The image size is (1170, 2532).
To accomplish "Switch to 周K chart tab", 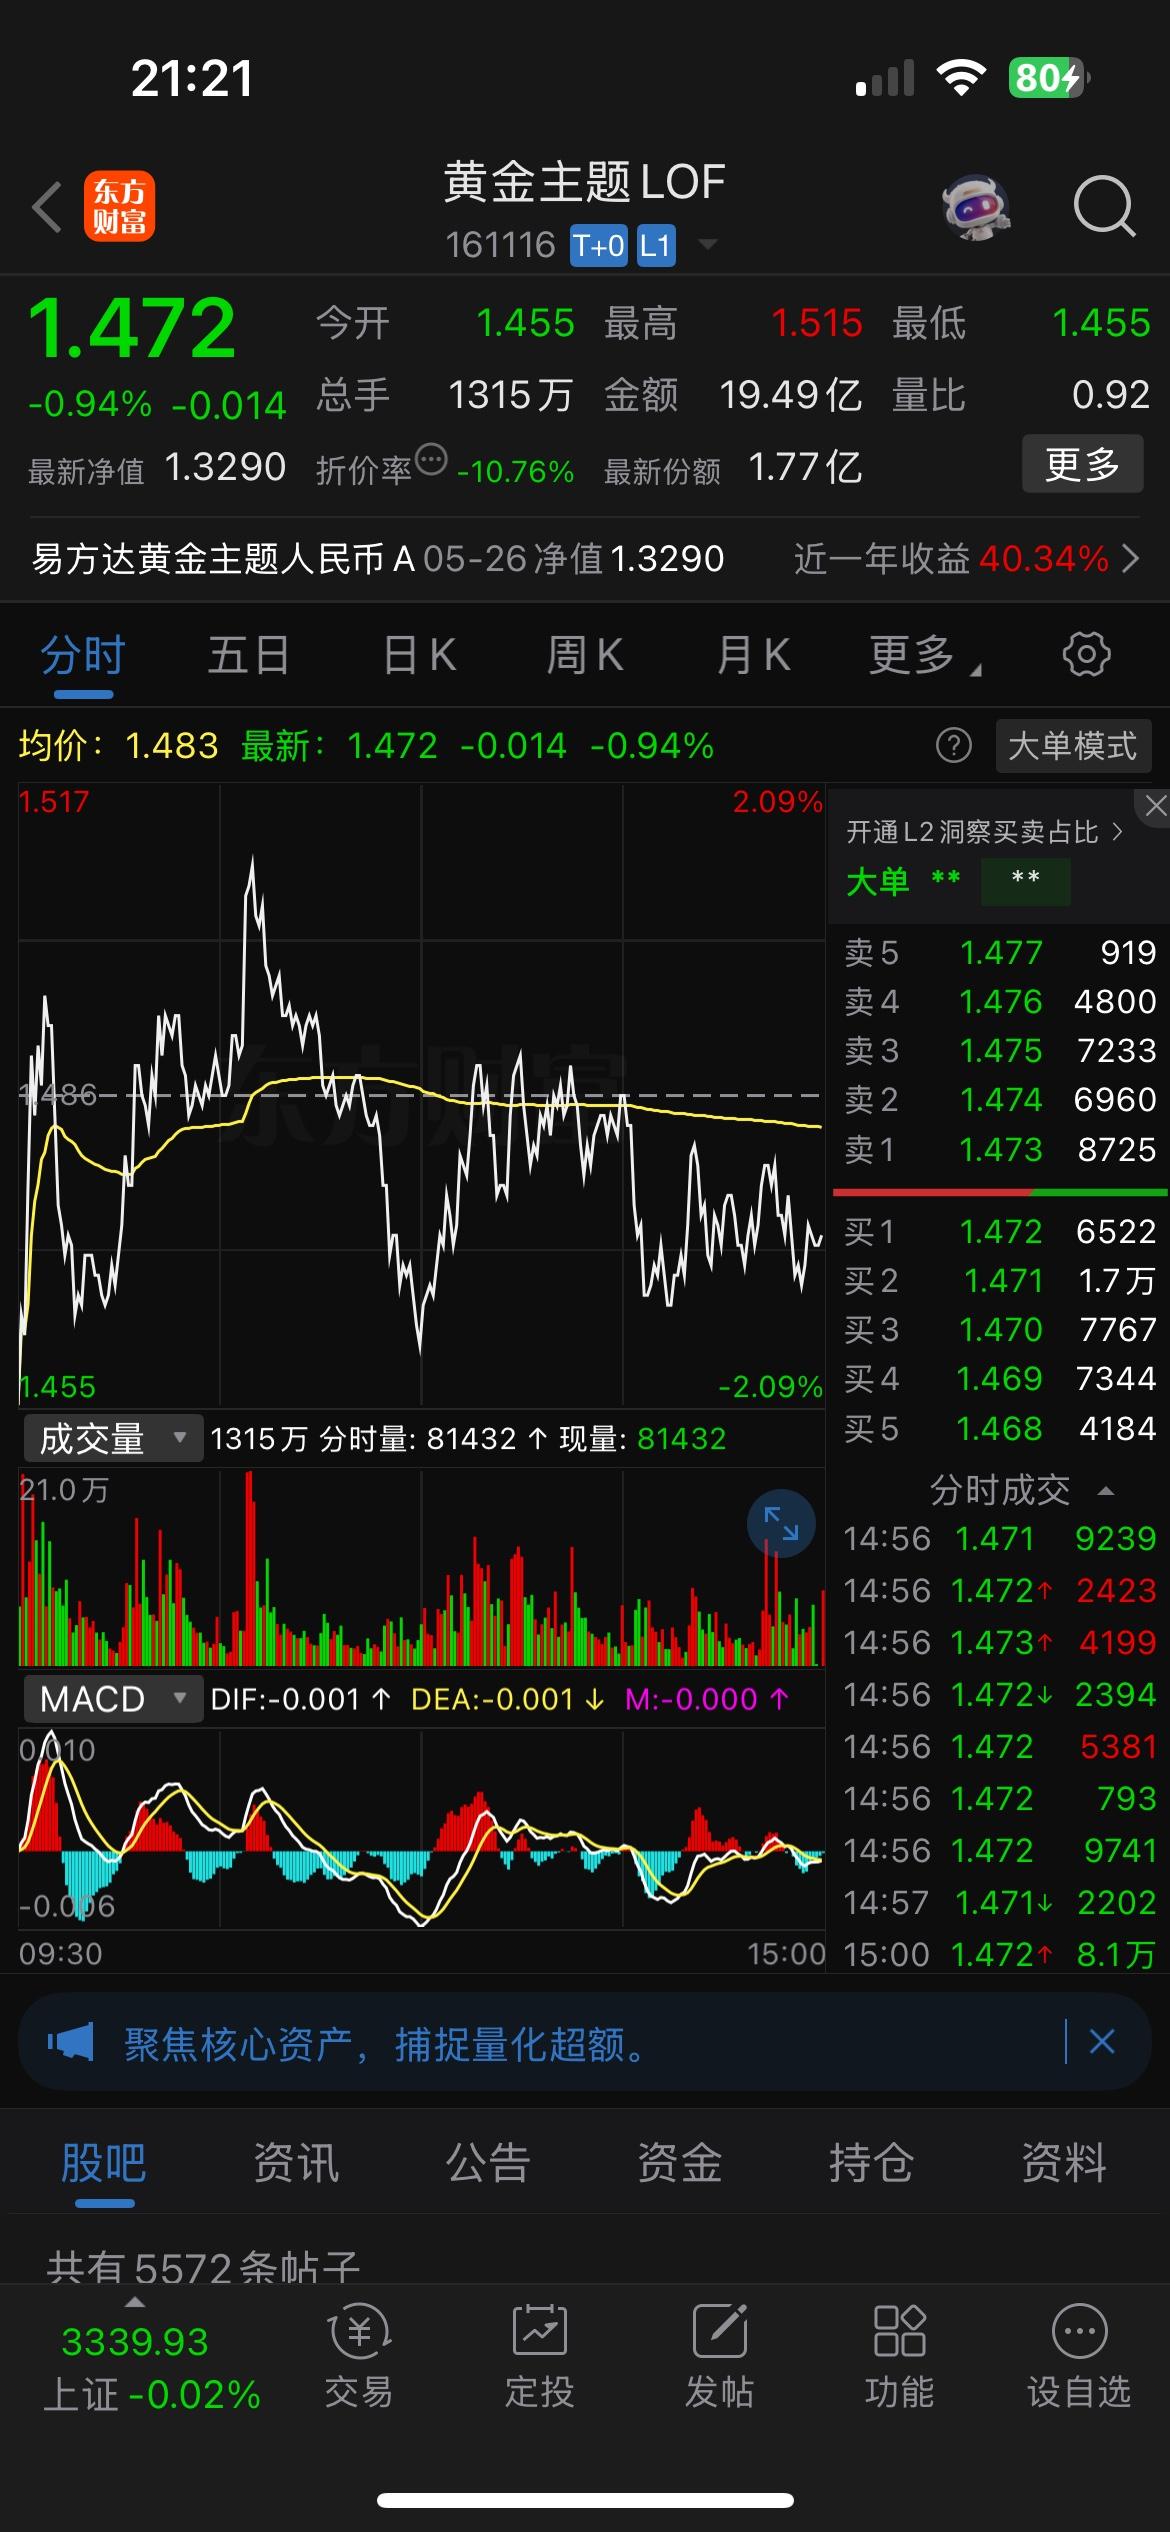I will tap(585, 656).
